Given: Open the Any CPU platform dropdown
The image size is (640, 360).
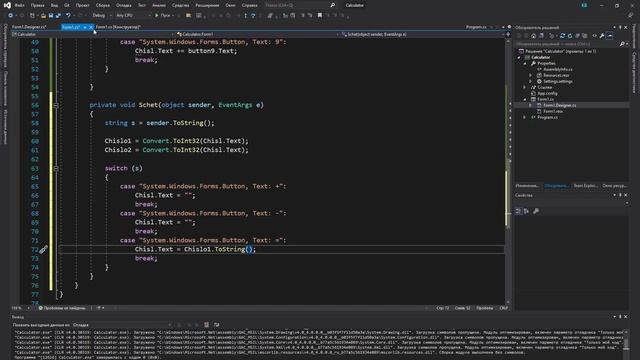Looking at the screenshot, I should tap(133, 15).
